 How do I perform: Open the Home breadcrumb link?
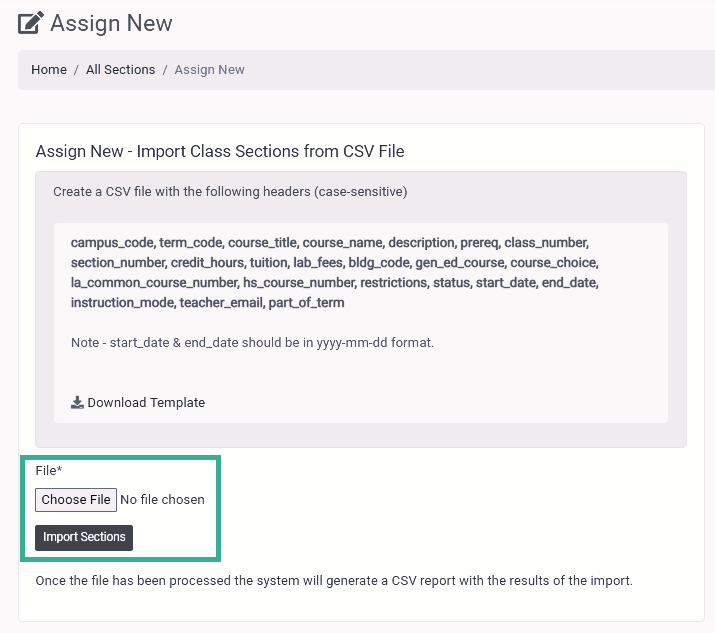(49, 70)
